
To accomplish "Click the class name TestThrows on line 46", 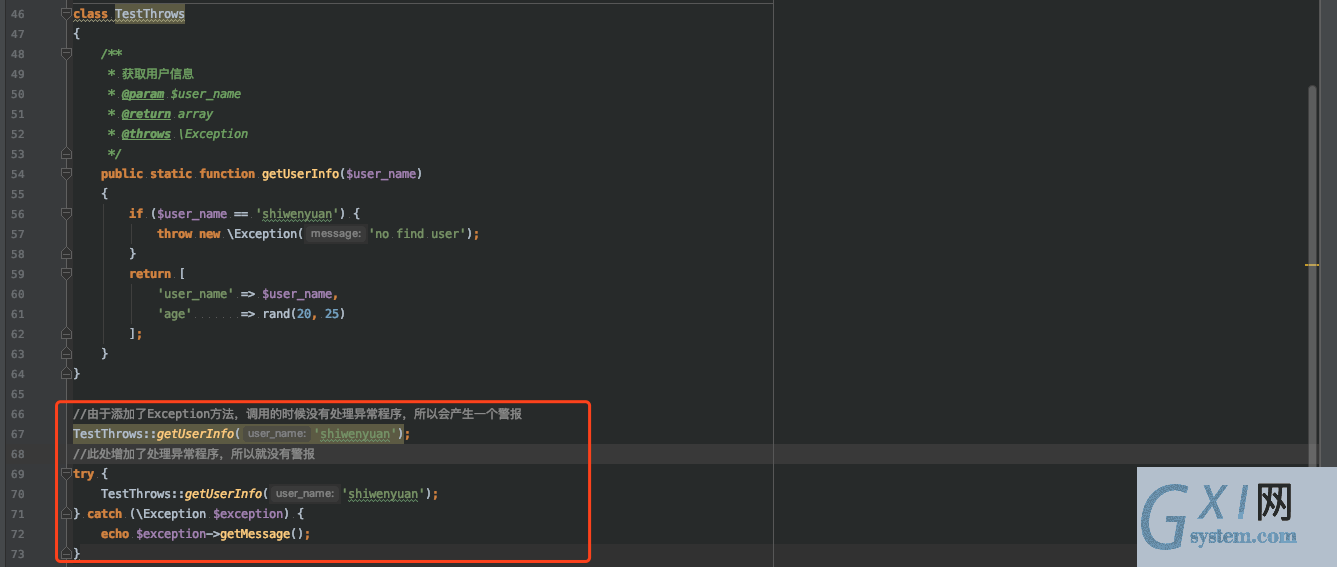I will (150, 14).
